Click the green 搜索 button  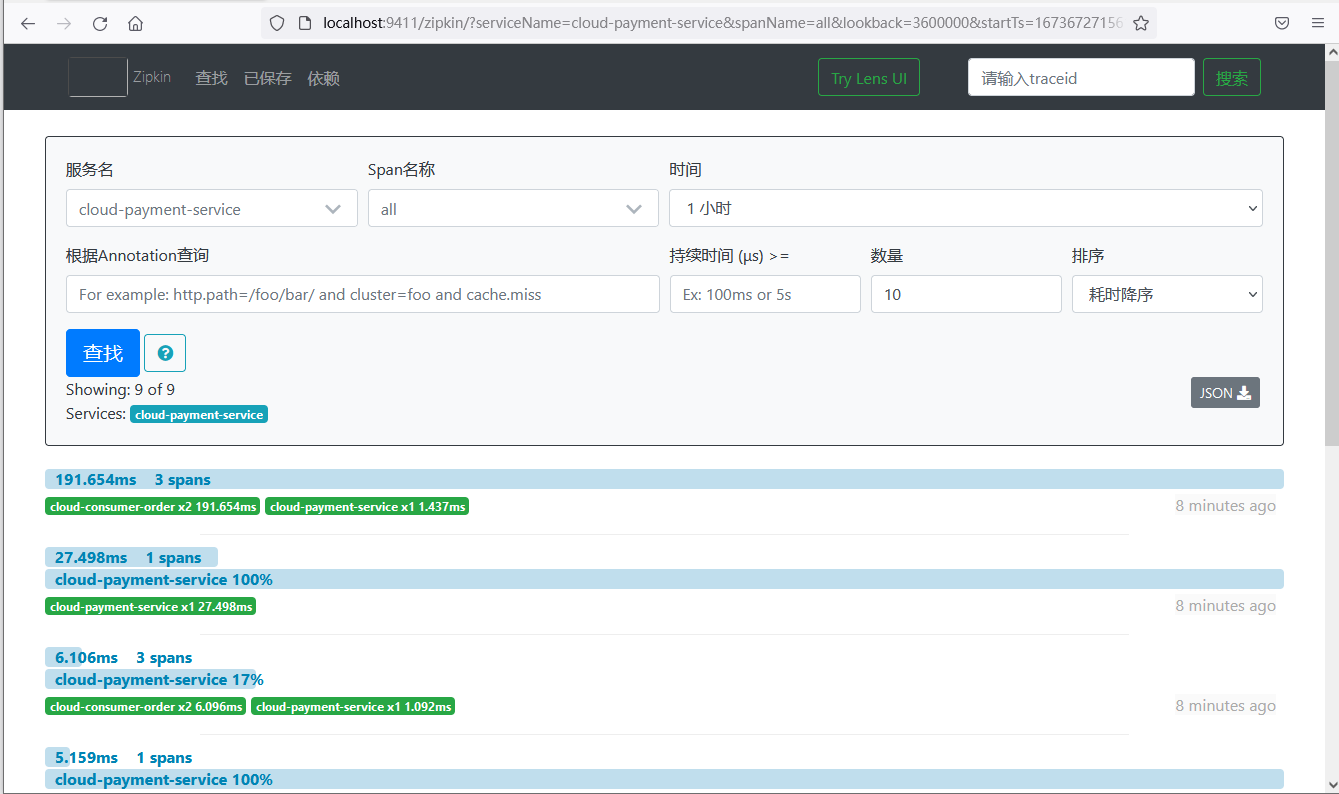click(1232, 78)
